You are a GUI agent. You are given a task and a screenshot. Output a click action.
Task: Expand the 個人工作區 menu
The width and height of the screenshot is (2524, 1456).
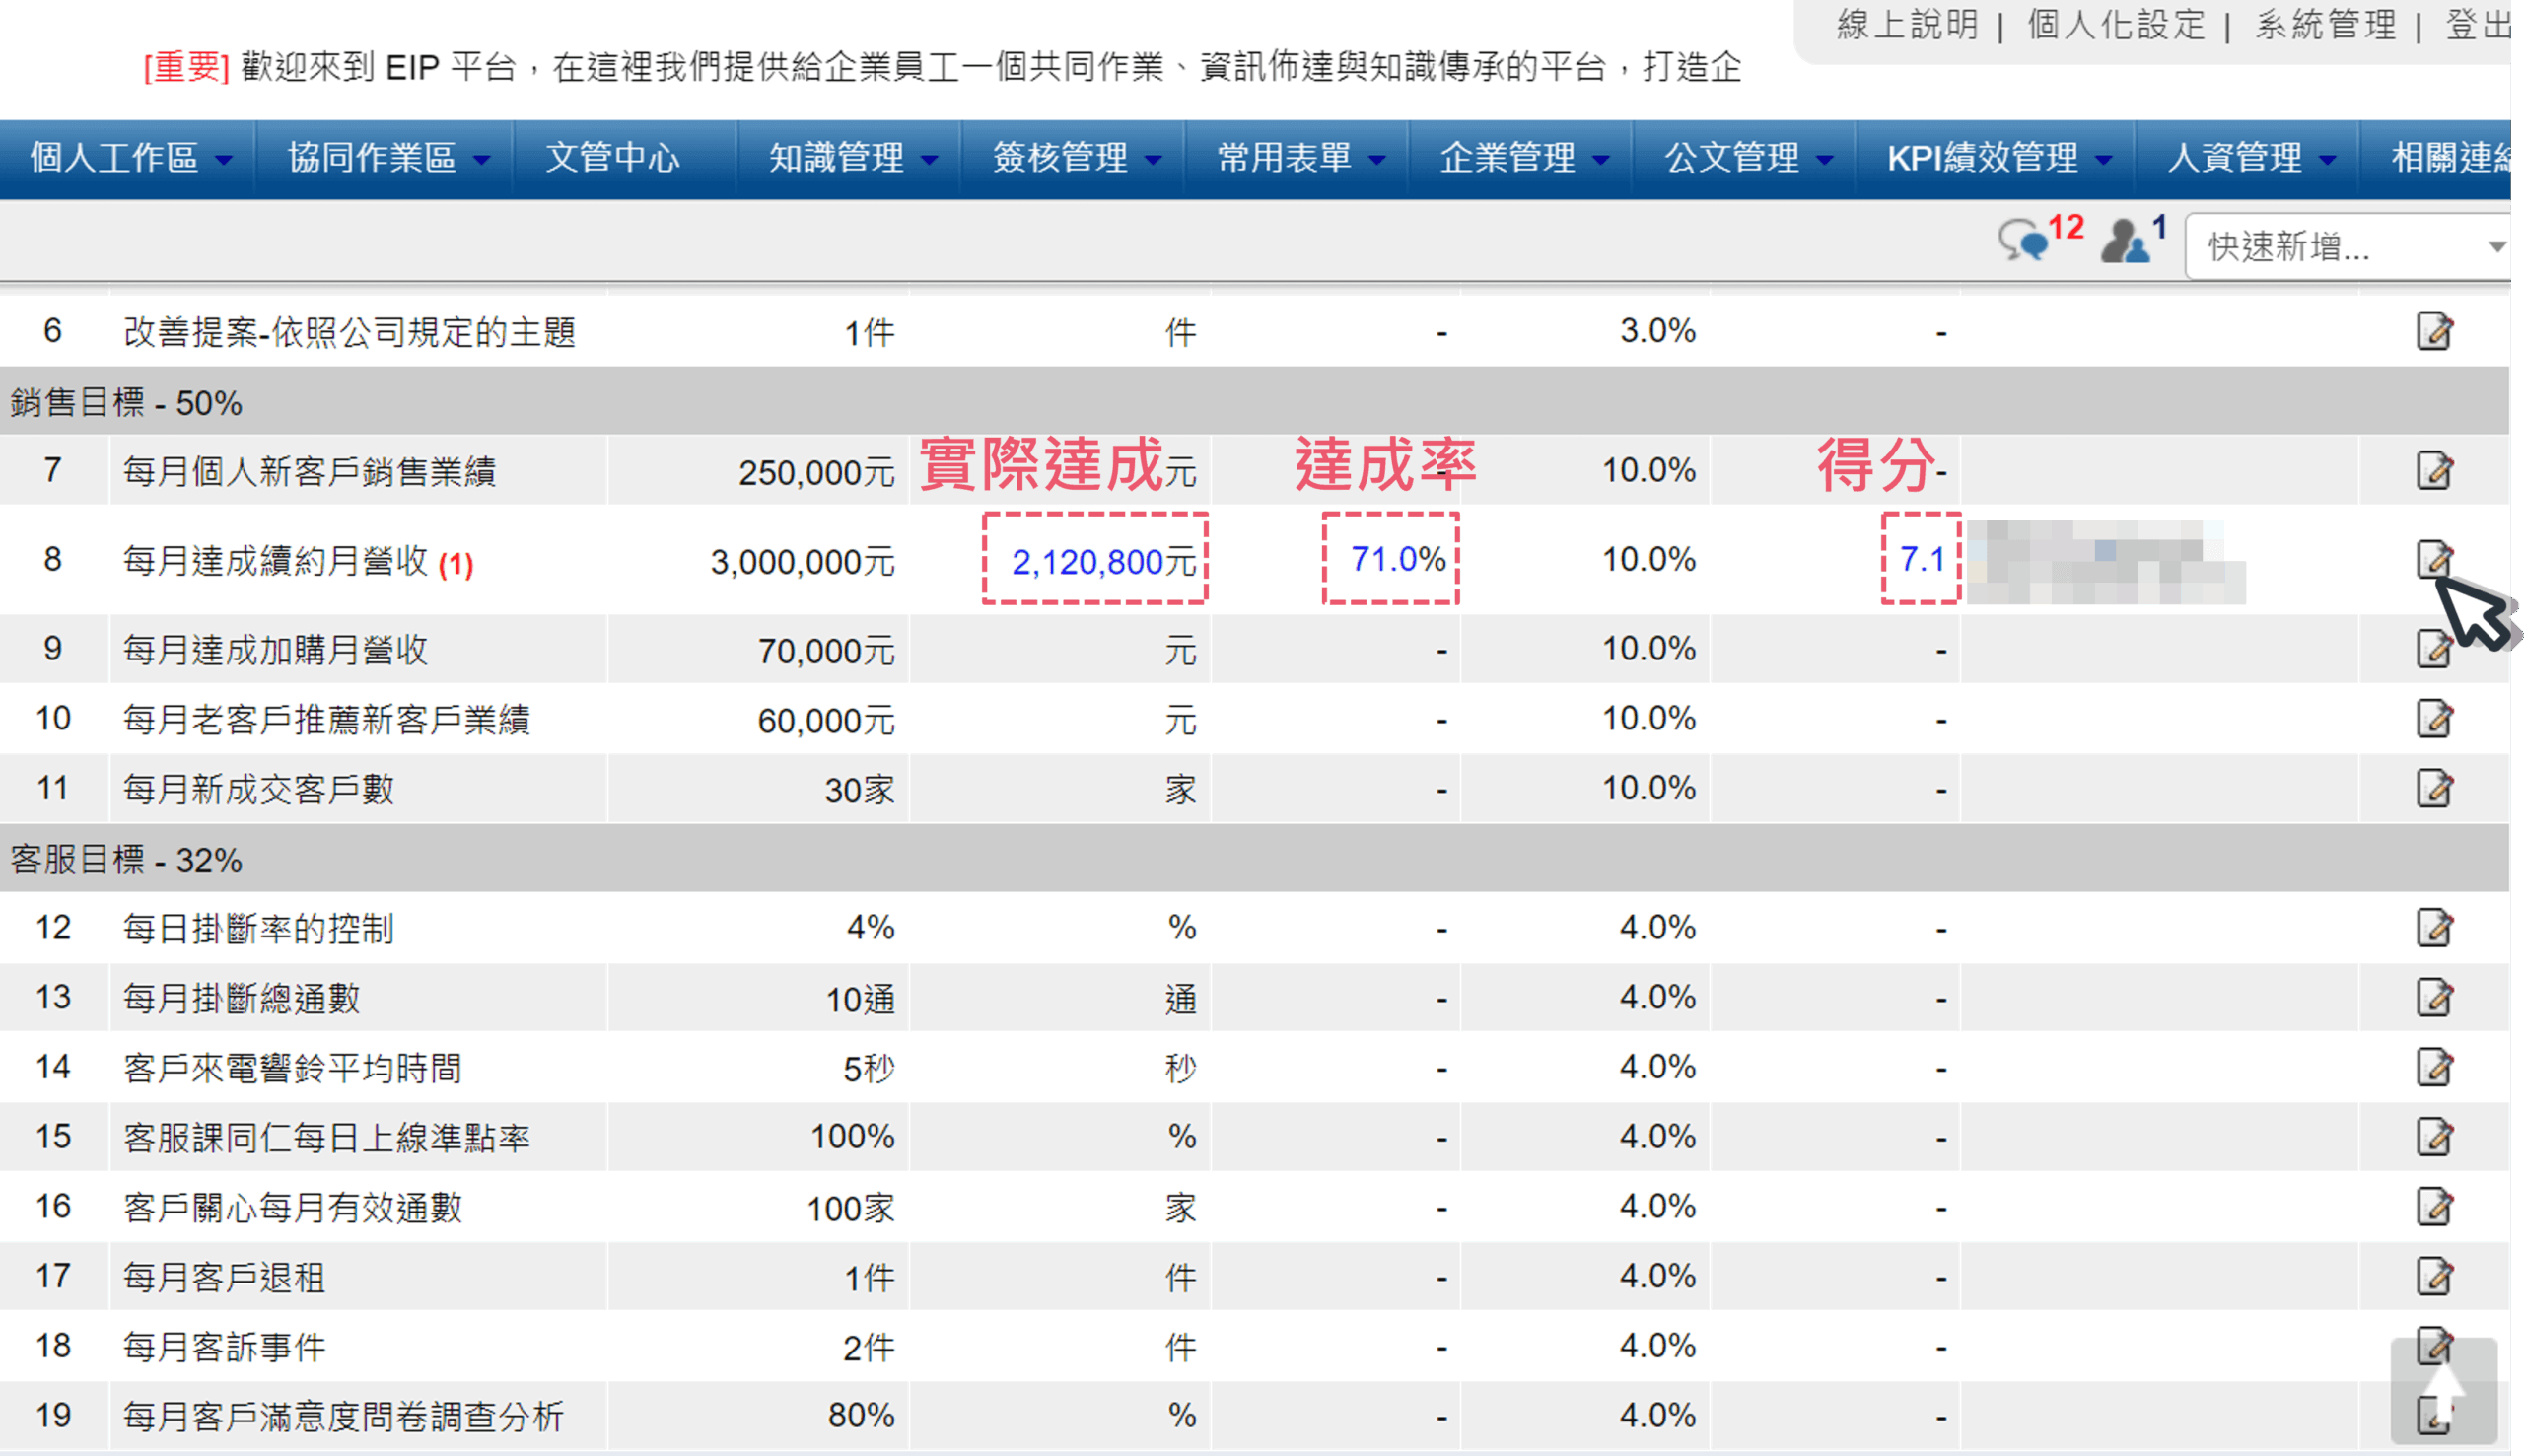point(128,158)
